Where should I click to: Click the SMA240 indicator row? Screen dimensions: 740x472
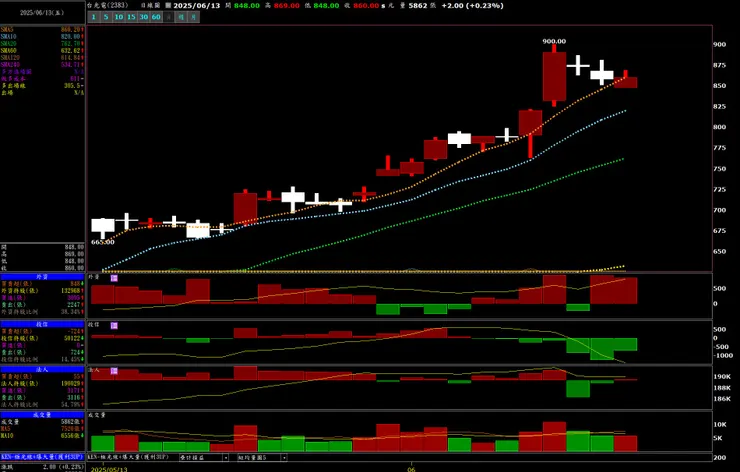pos(42,65)
